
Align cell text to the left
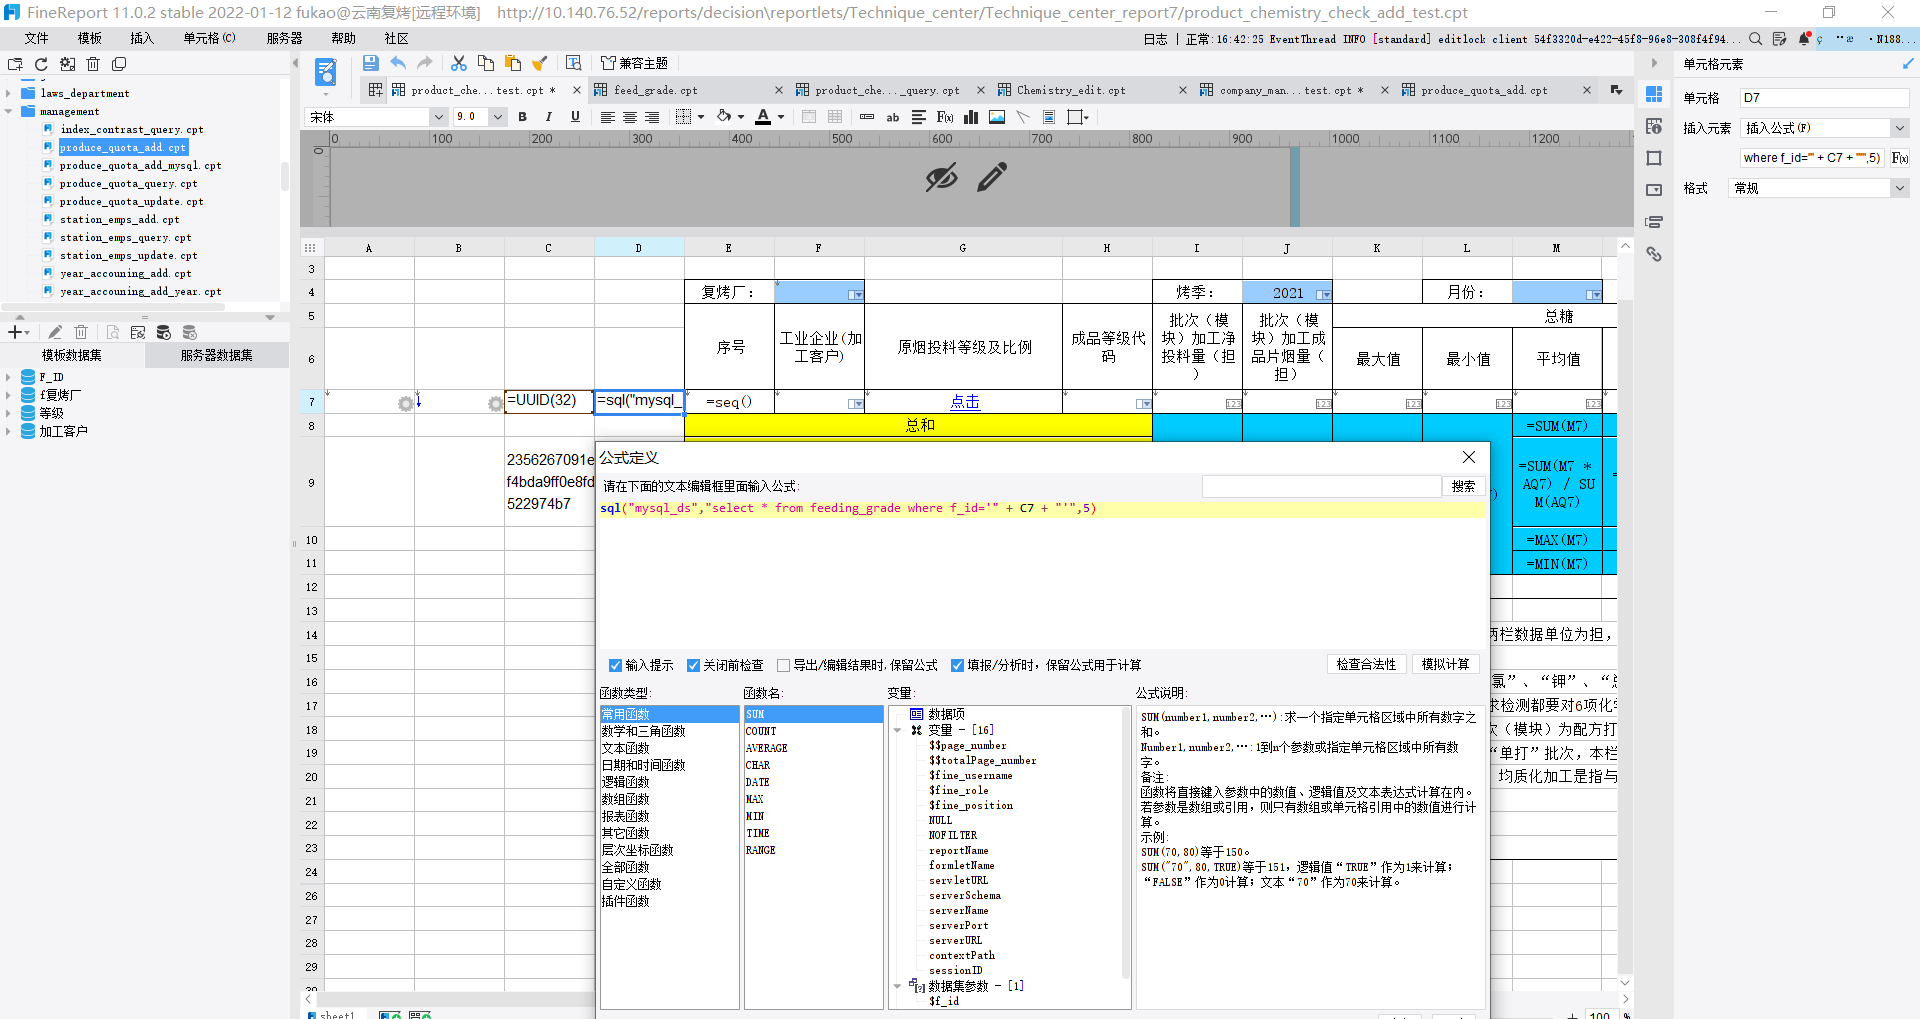coord(607,117)
